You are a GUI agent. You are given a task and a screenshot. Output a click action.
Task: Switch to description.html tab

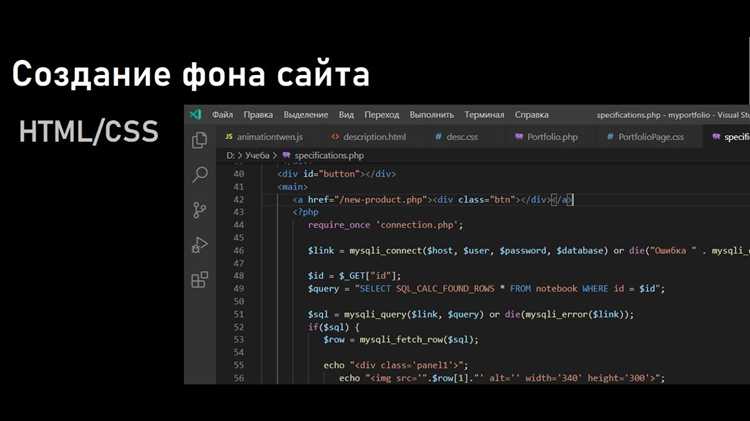[368, 137]
